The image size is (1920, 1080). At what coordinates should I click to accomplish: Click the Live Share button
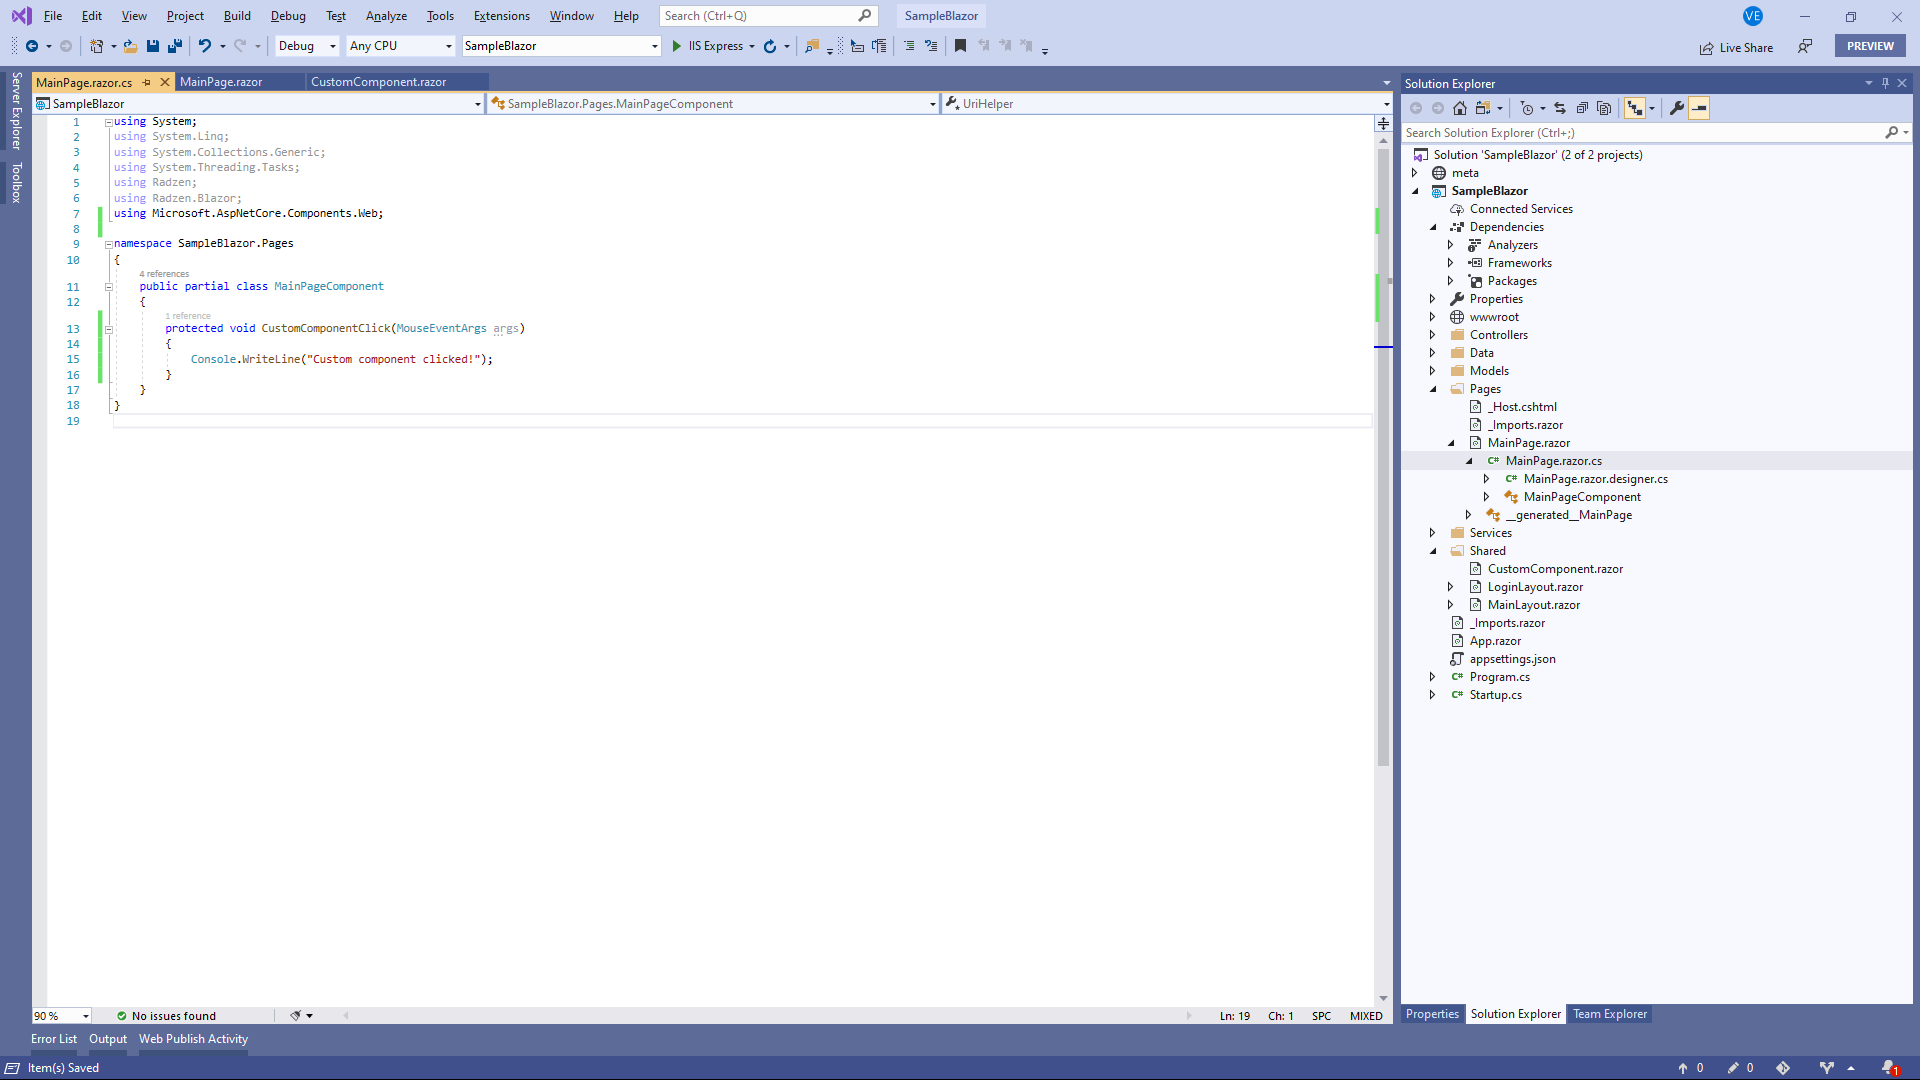click(1736, 48)
